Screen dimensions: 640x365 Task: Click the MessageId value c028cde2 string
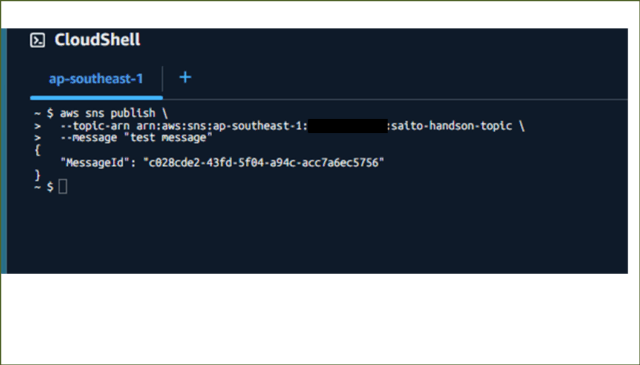264,163
